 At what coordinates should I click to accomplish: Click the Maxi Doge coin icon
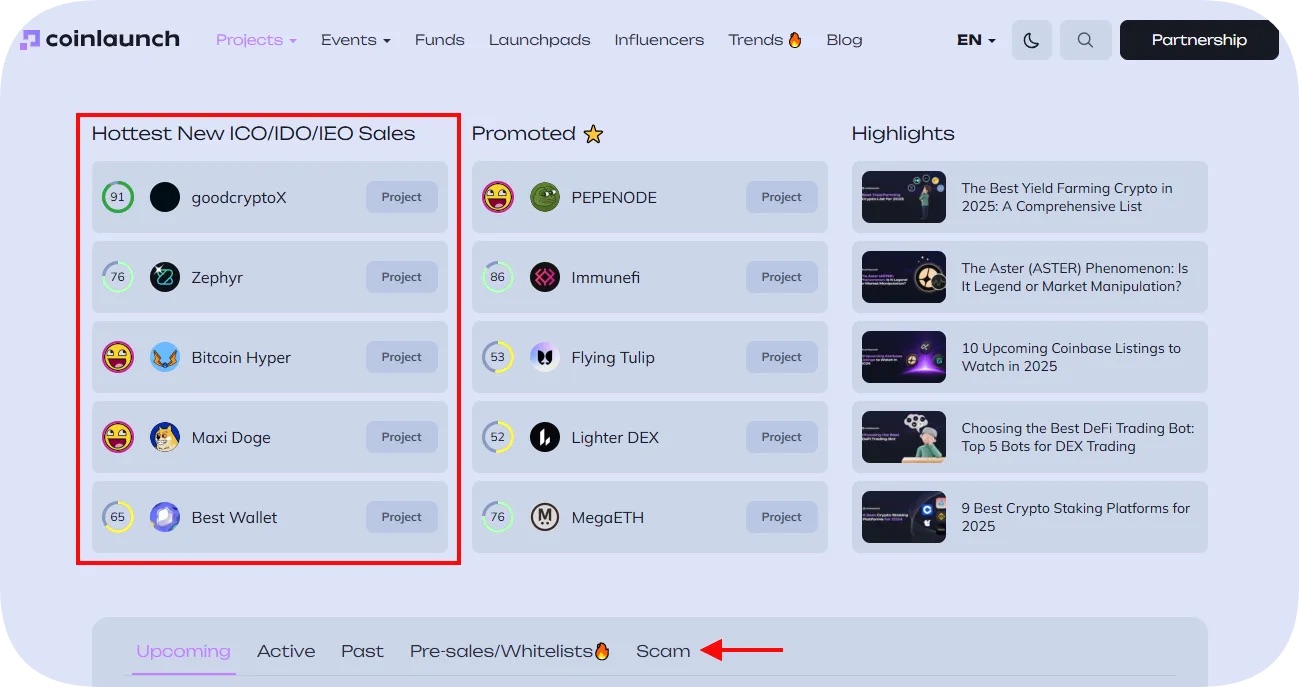coord(165,437)
